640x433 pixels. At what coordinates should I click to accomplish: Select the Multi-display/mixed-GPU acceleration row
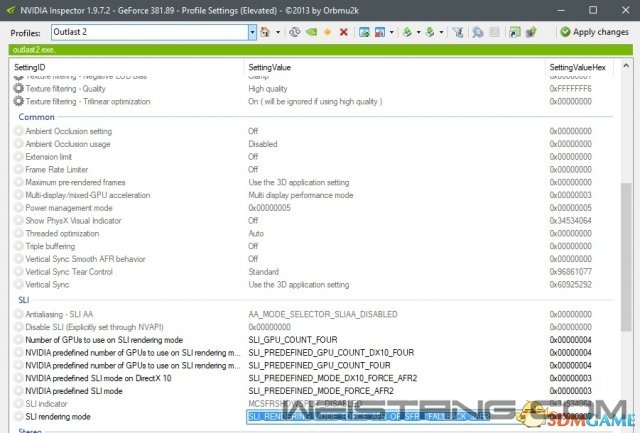point(313,195)
